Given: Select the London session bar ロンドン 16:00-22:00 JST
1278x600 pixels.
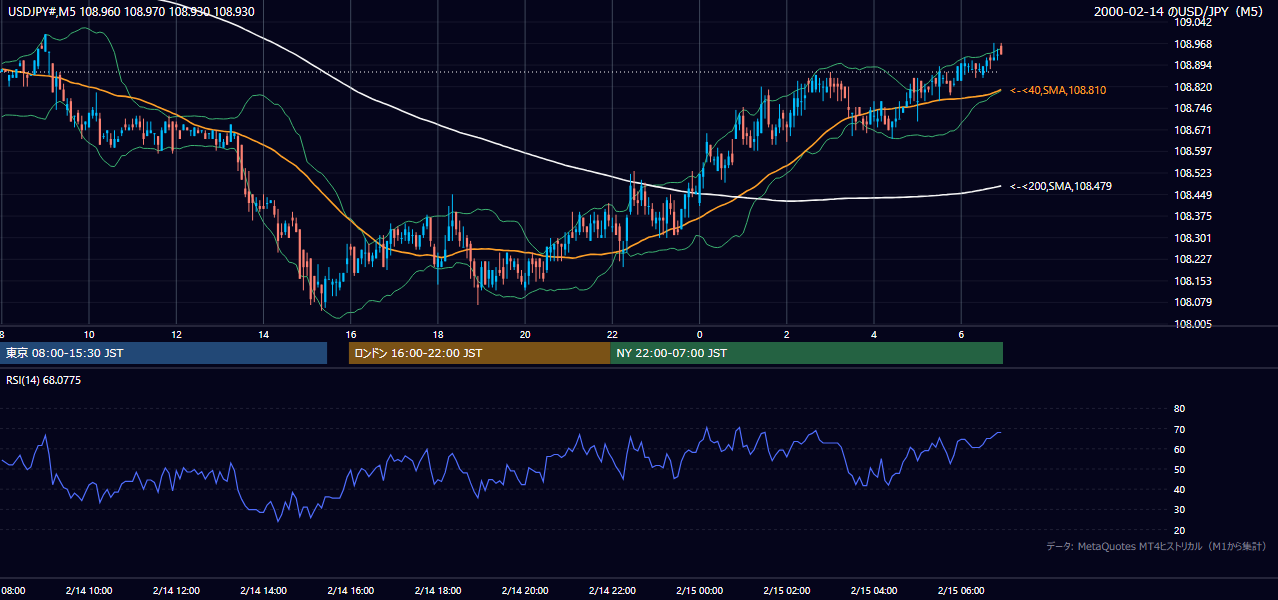Looking at the screenshot, I should [479, 353].
